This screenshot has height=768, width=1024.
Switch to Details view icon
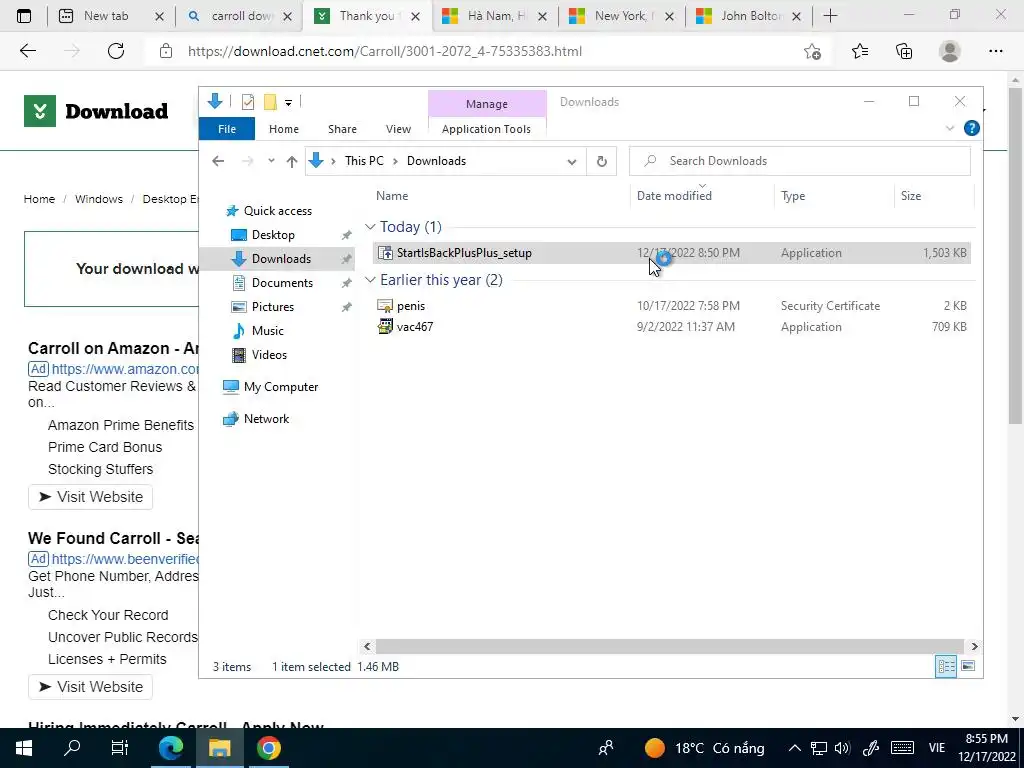click(x=946, y=666)
